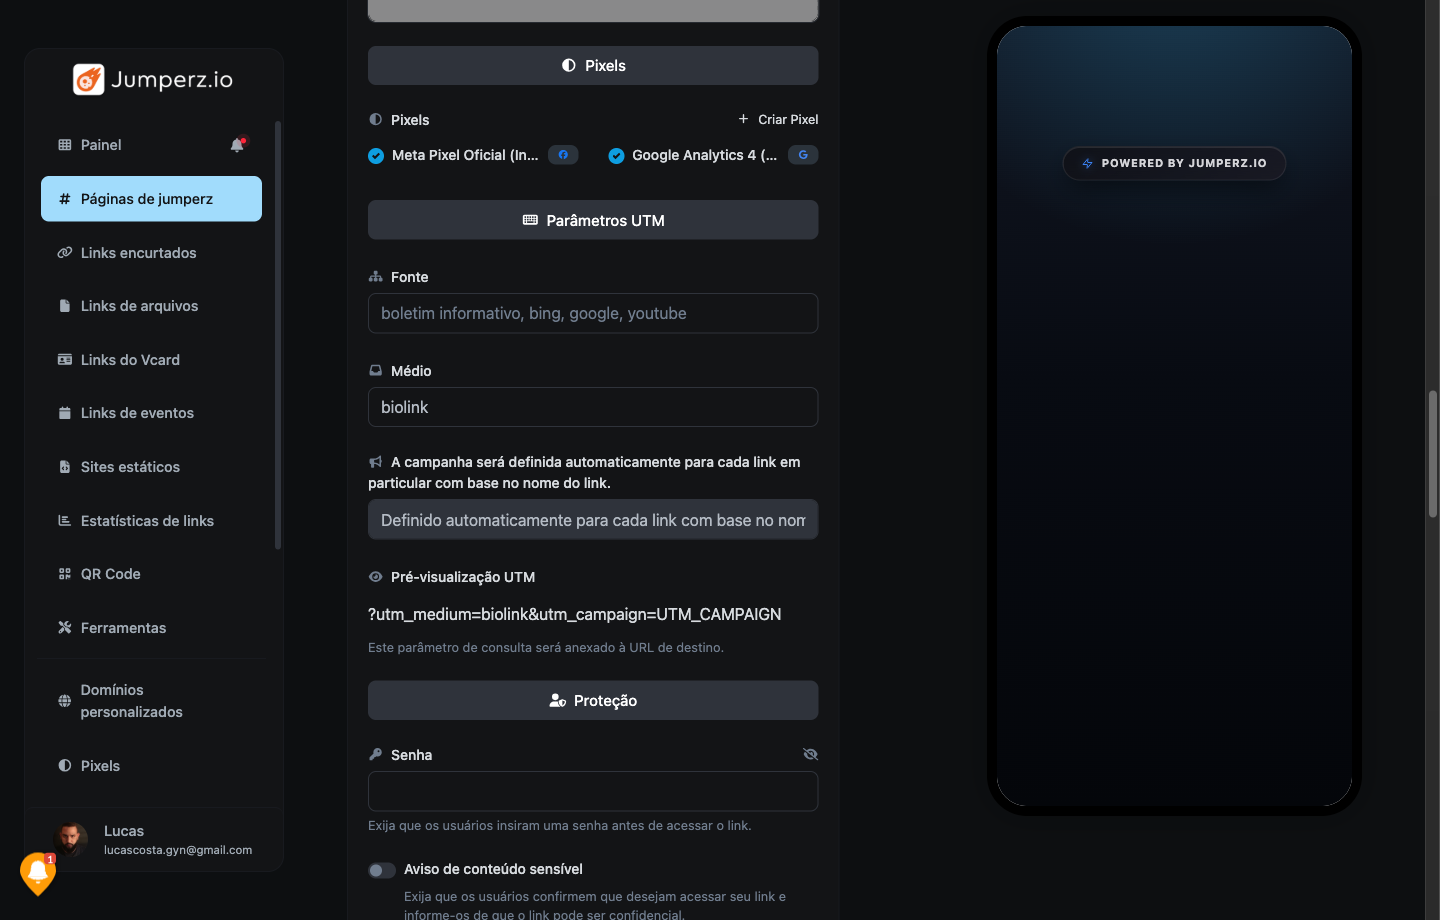
Task: Enable Aviso de conteúdo sensível switch
Action: 382,870
